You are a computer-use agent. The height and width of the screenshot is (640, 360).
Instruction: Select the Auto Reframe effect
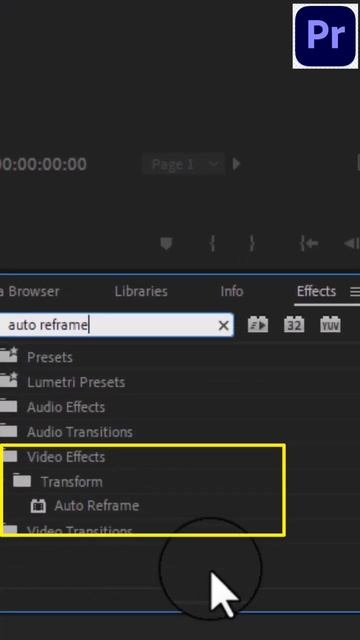[x=97, y=506]
